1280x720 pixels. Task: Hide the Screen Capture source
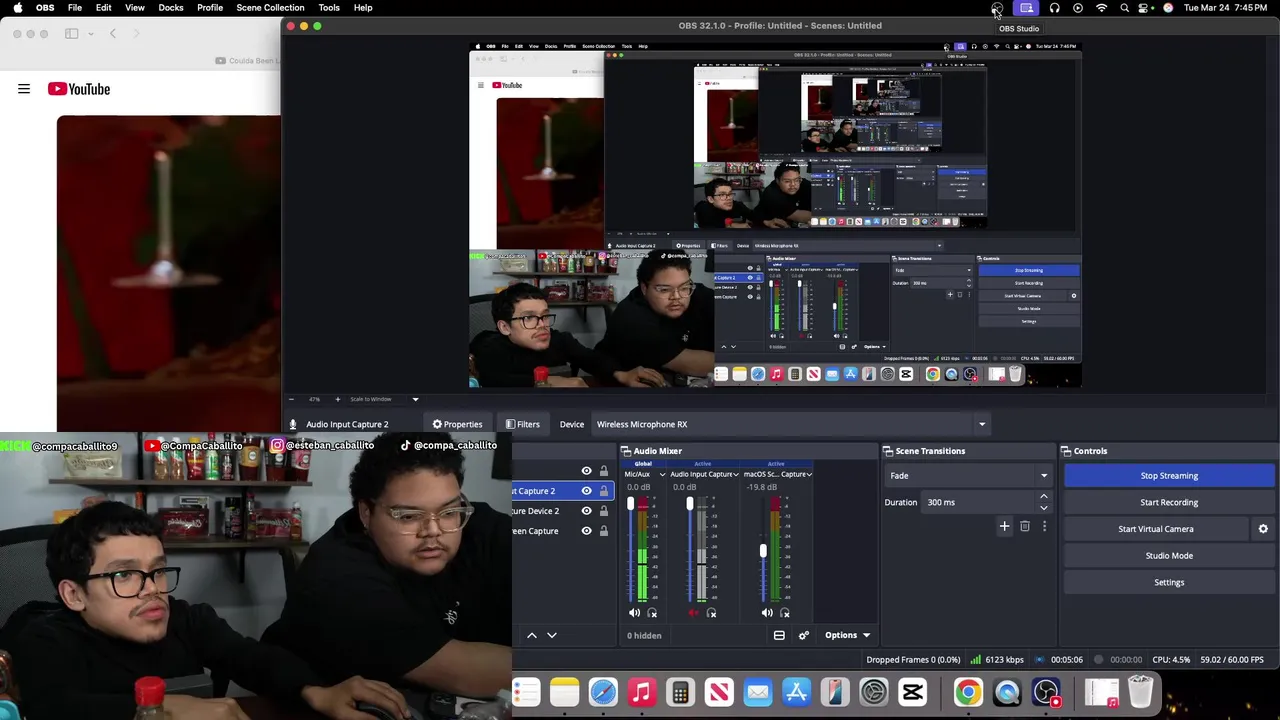tap(586, 531)
